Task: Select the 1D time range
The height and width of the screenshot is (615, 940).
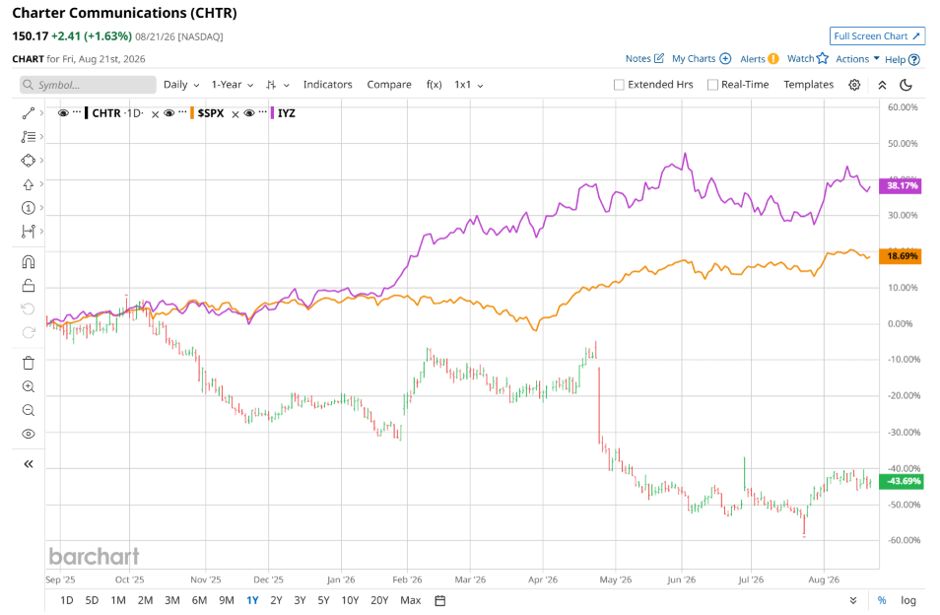Action: tap(67, 601)
